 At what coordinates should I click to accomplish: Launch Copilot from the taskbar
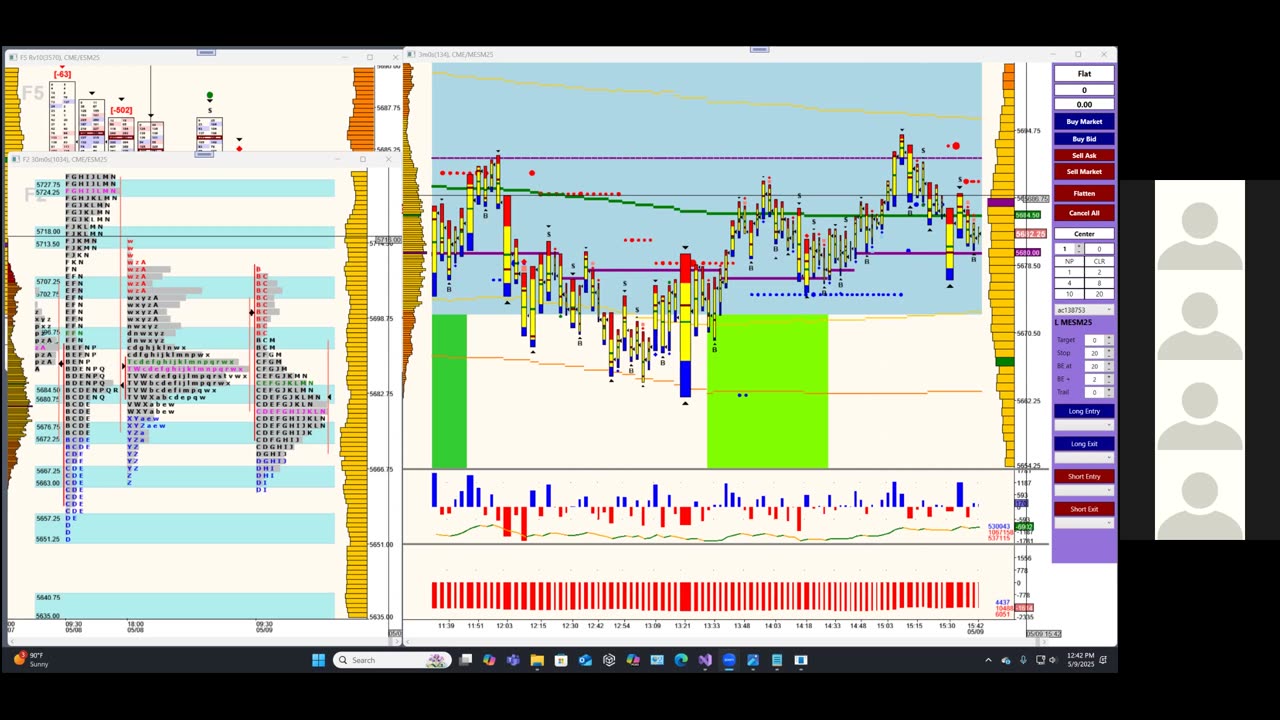pyautogui.click(x=489, y=660)
